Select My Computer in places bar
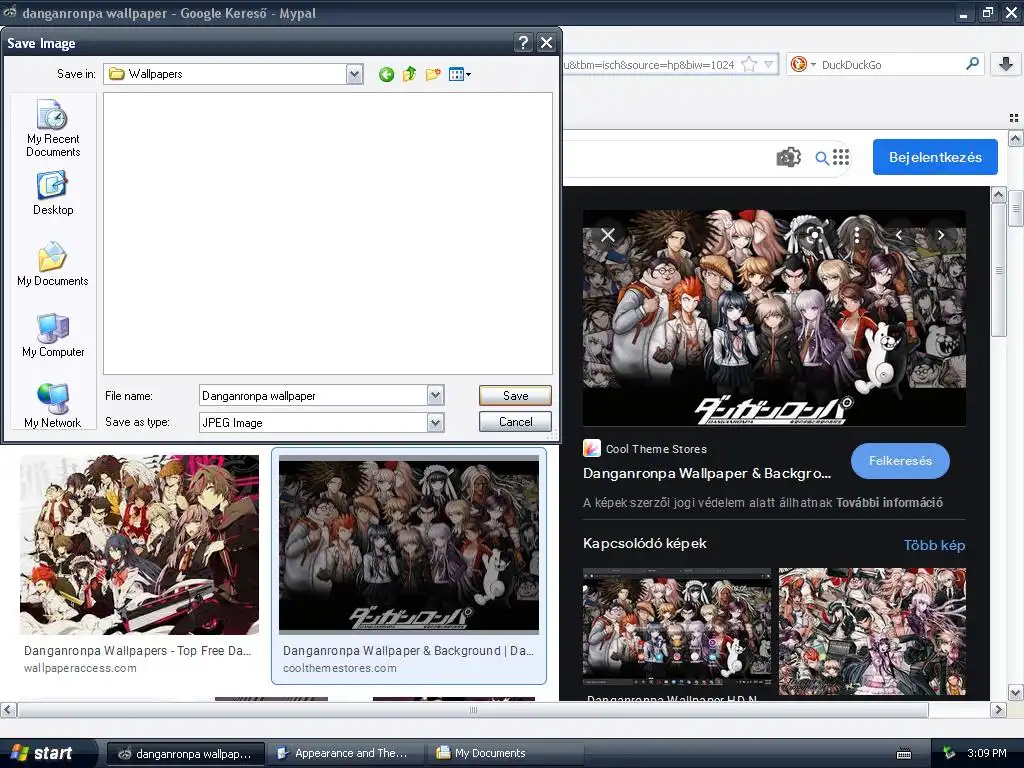The height and width of the screenshot is (768, 1024). [x=53, y=335]
